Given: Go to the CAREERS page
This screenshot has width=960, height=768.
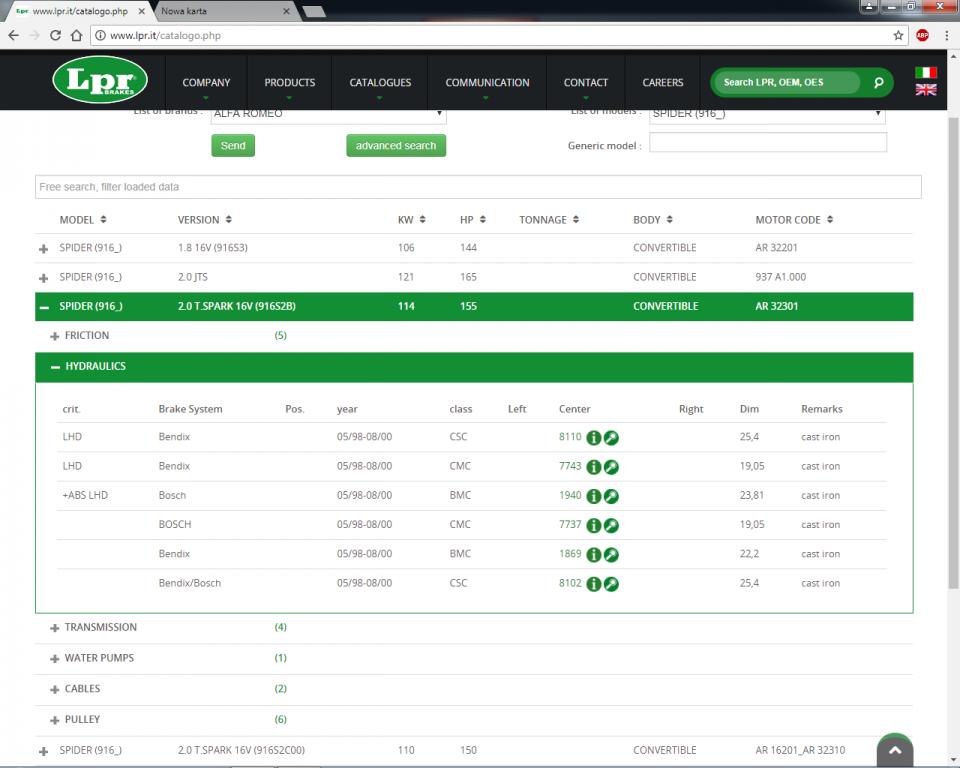Looking at the screenshot, I should coord(662,83).
